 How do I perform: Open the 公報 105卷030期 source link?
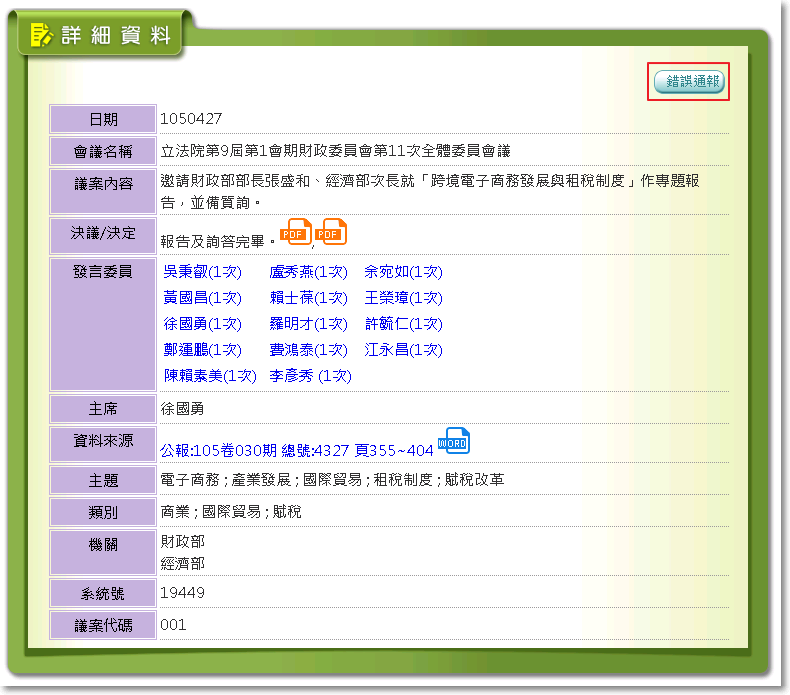tap(297, 451)
